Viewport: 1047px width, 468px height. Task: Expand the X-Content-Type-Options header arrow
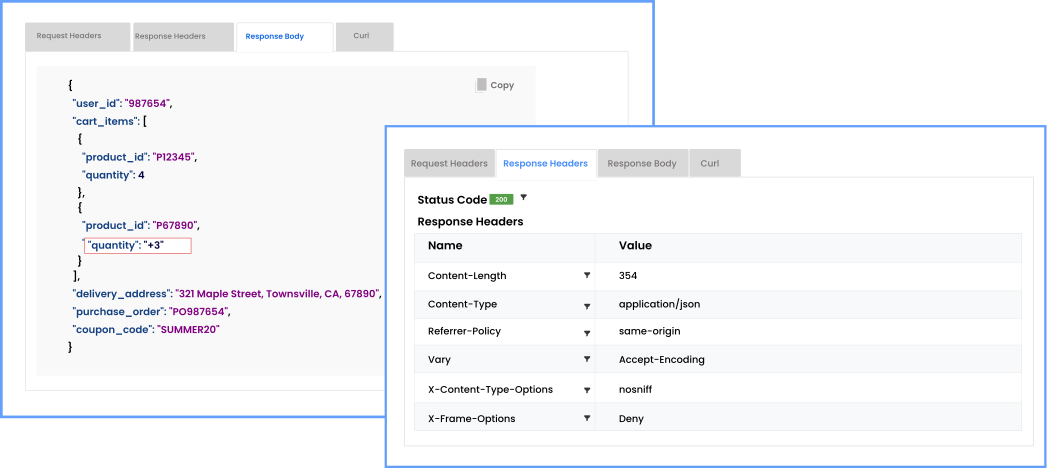(587, 389)
